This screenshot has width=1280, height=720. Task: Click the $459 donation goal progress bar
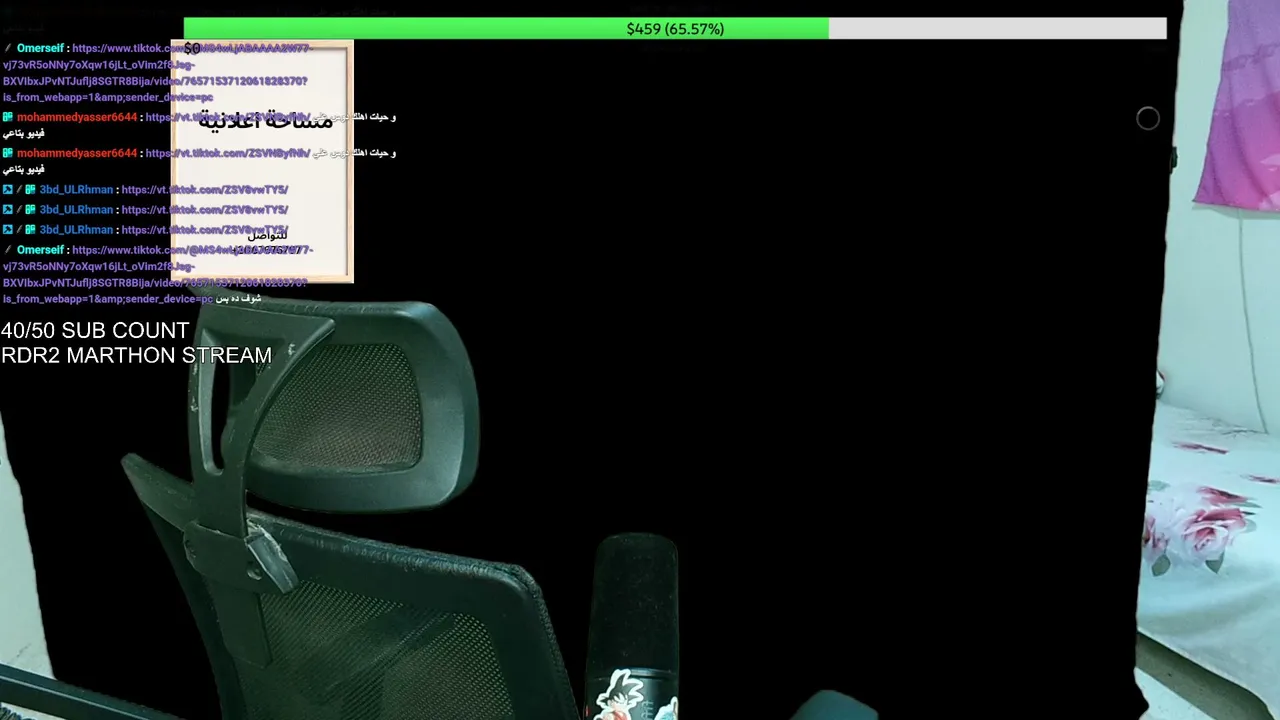click(675, 29)
